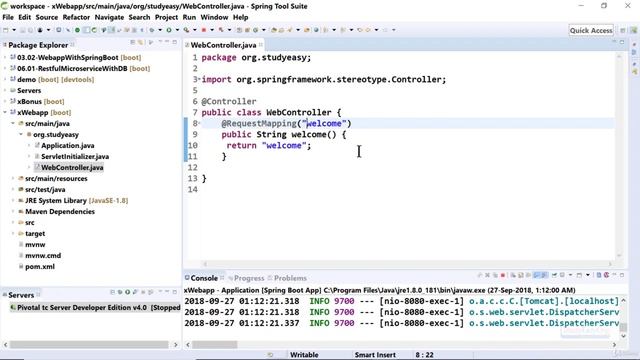Open the Package Explorer view menu
The image size is (640, 360).
[160, 42]
